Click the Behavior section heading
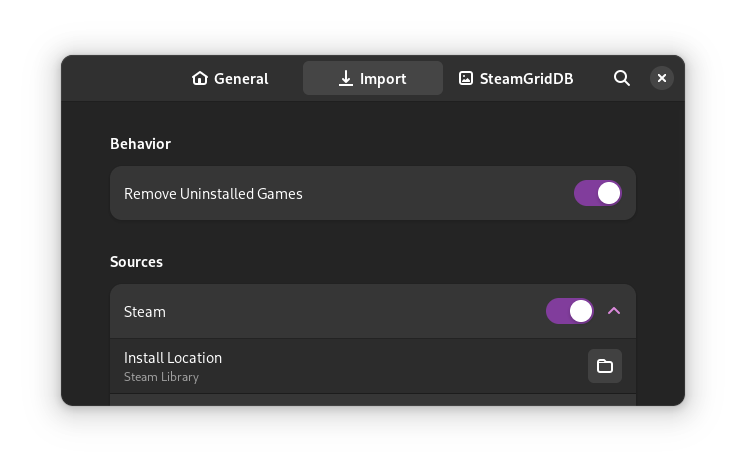 (140, 144)
